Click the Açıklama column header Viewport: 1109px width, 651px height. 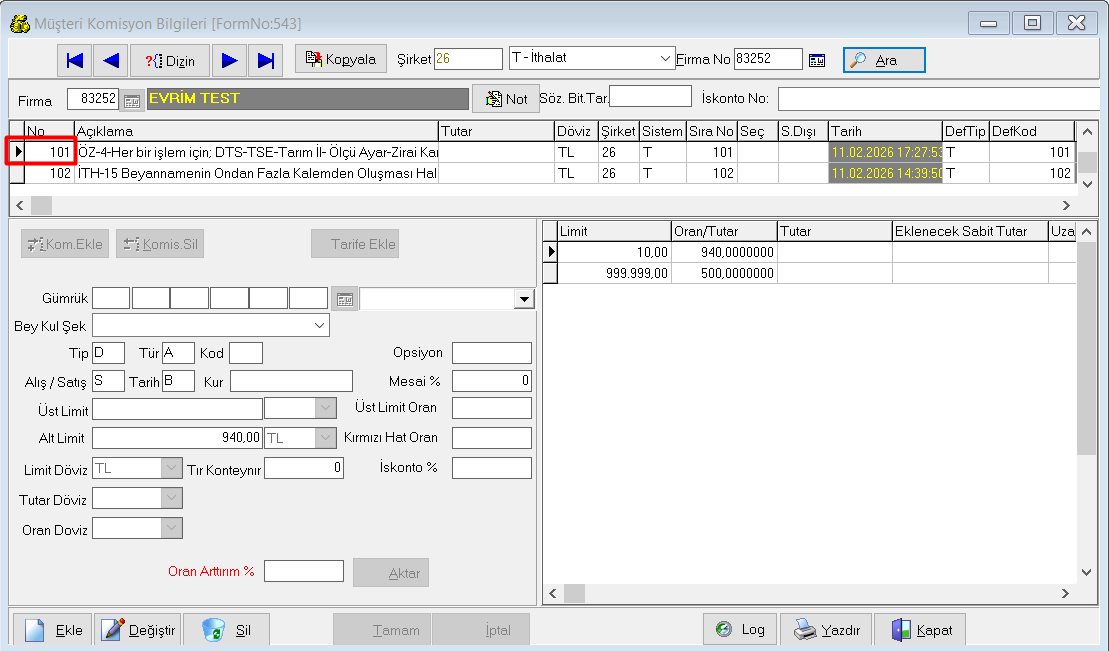pyautogui.click(x=256, y=131)
